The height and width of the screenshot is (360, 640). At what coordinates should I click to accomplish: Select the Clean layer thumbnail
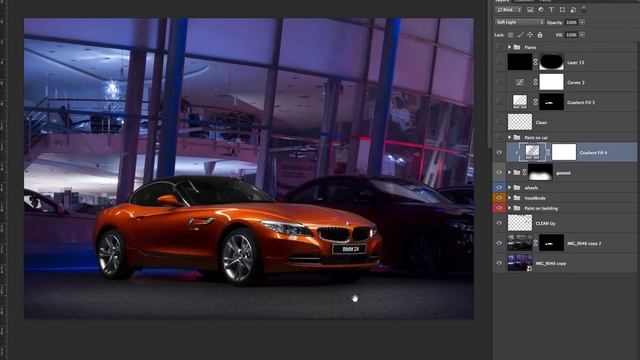tap(520, 122)
